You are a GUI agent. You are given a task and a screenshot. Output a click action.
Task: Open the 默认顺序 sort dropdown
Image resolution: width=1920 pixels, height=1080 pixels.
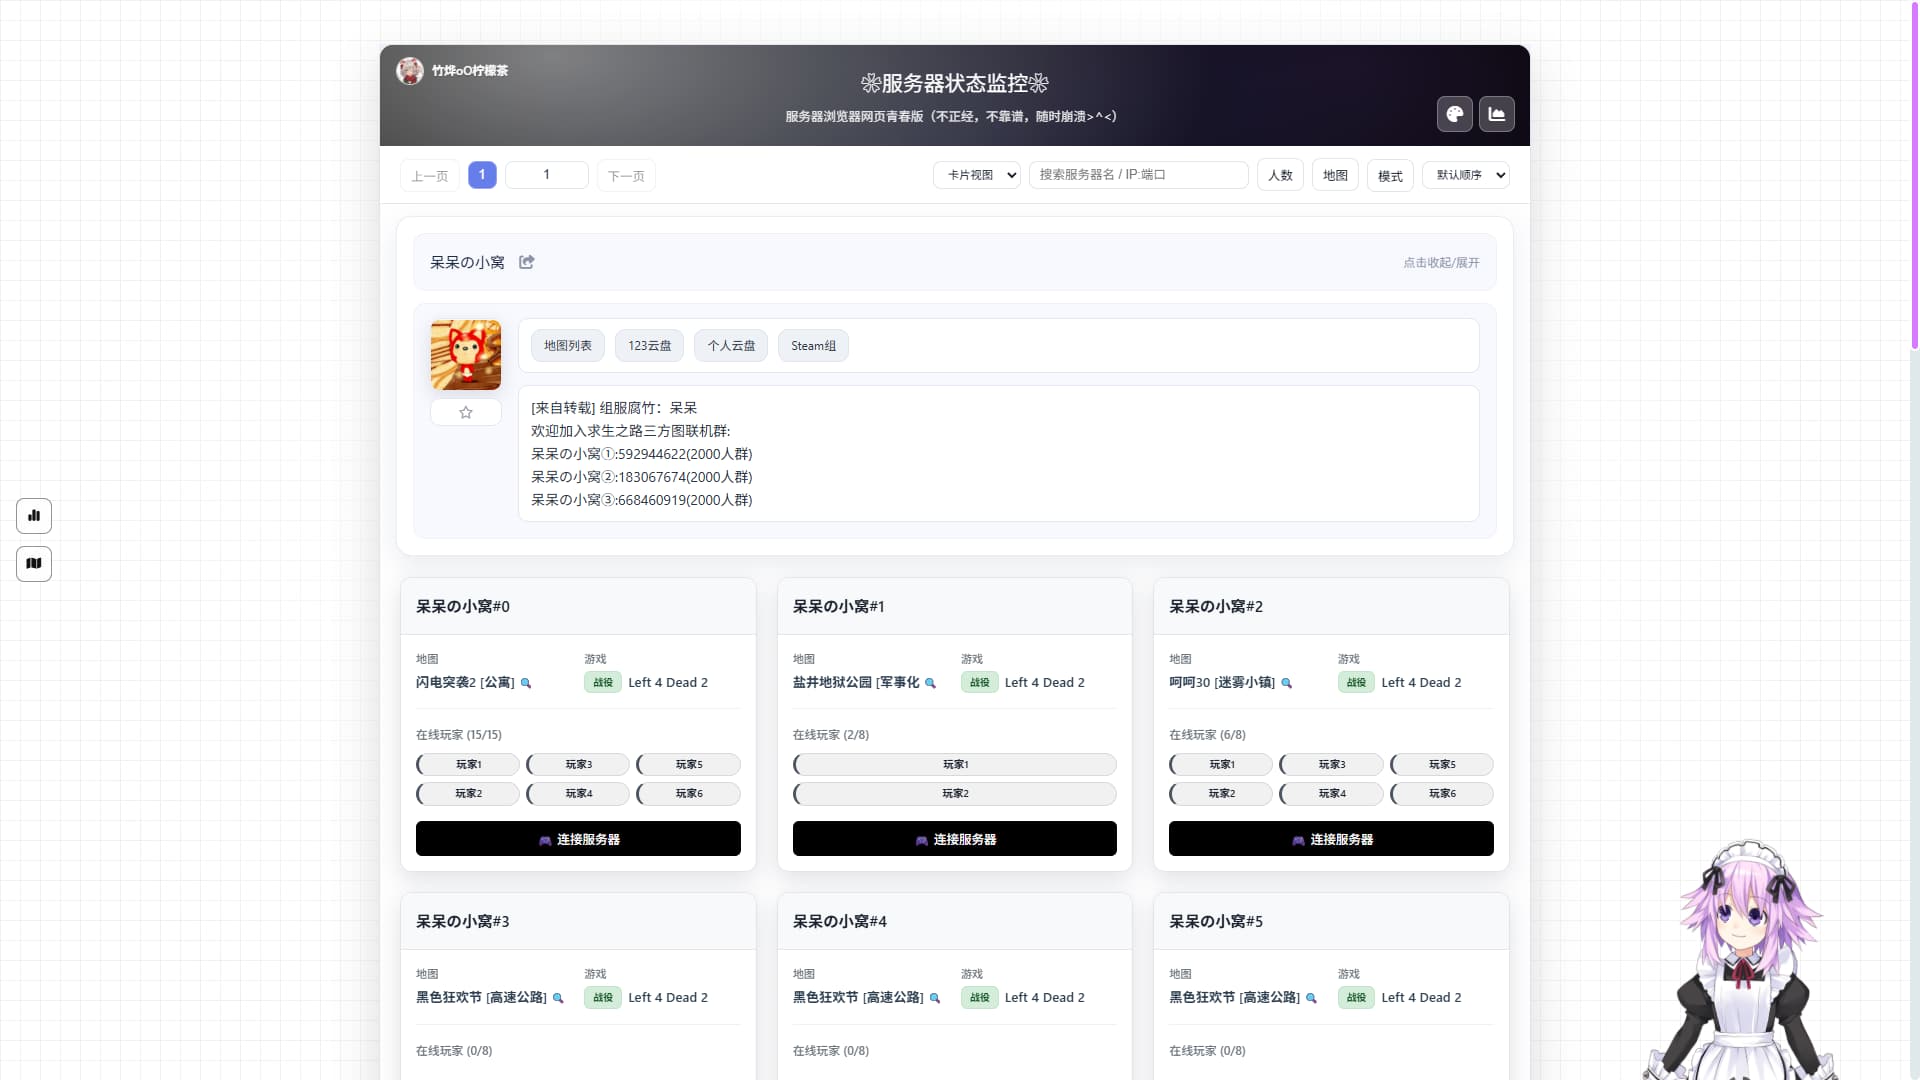tap(1465, 174)
